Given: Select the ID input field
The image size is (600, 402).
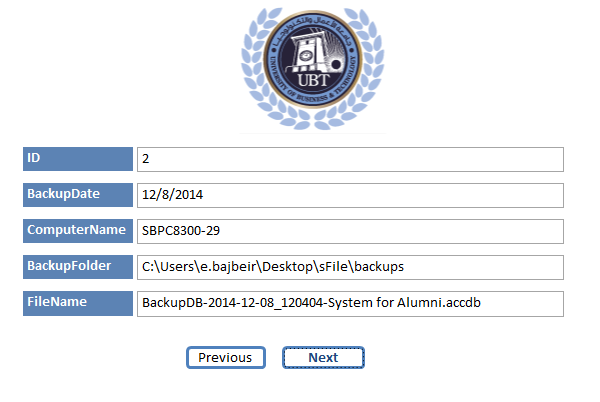Looking at the screenshot, I should pyautogui.click(x=350, y=159).
